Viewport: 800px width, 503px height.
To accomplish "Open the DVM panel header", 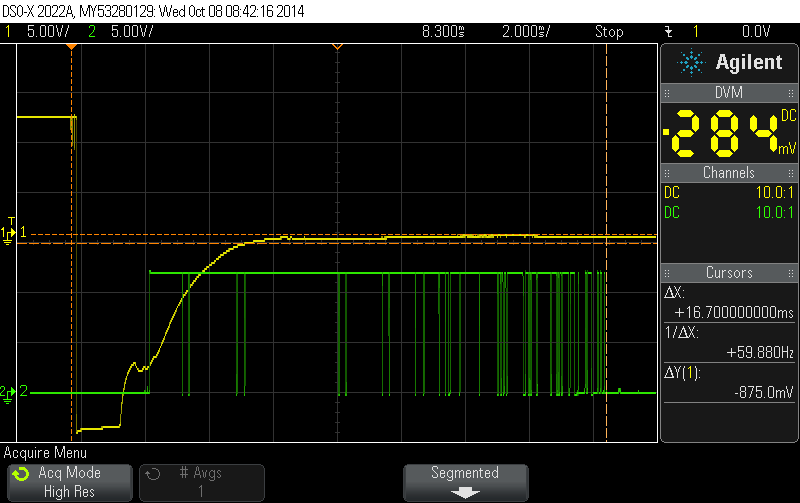I will 729,93.
